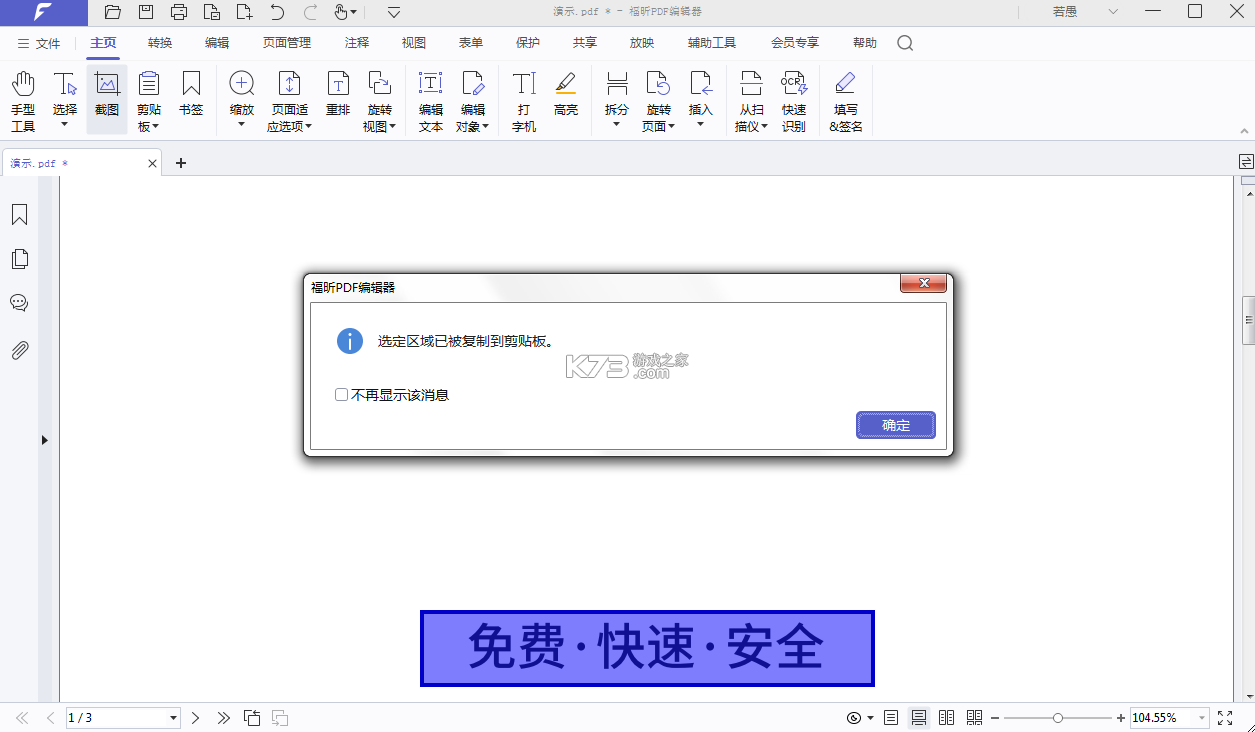
Task: Open the 帮助 ribbon tab
Action: coord(865,43)
